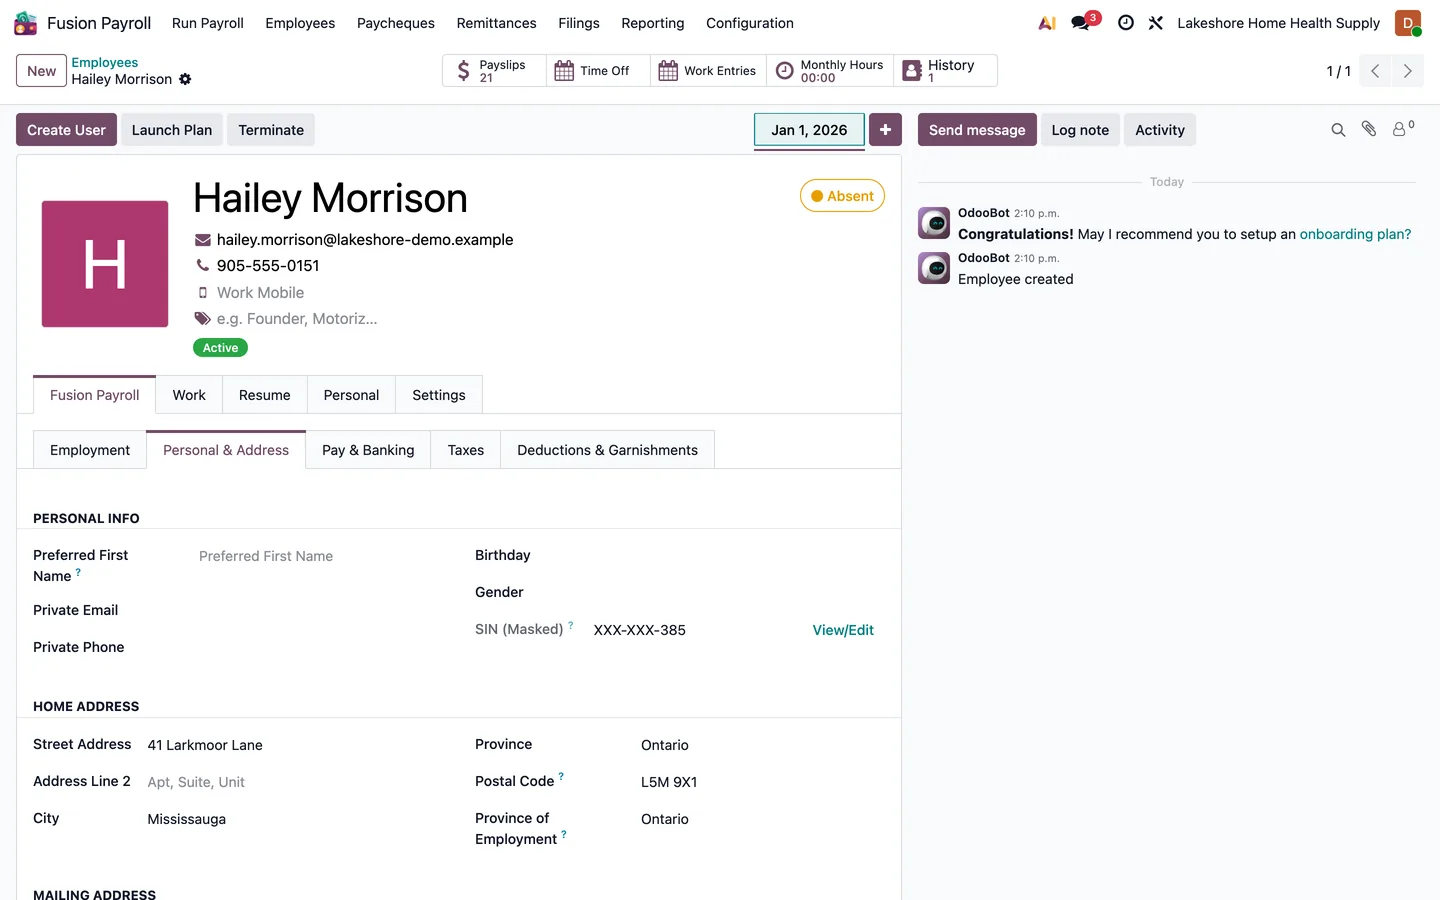Switch to the Pay & Banking sub-tab
This screenshot has height=900, width=1440.
(x=368, y=450)
